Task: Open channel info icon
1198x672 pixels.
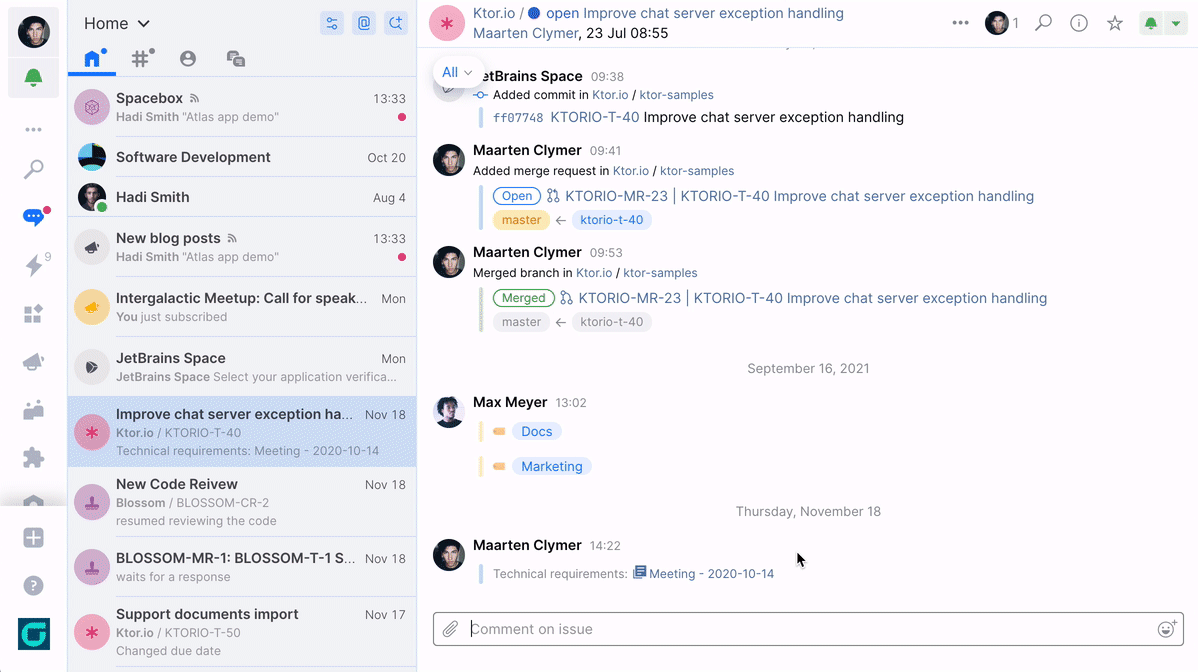Action: click(1079, 23)
